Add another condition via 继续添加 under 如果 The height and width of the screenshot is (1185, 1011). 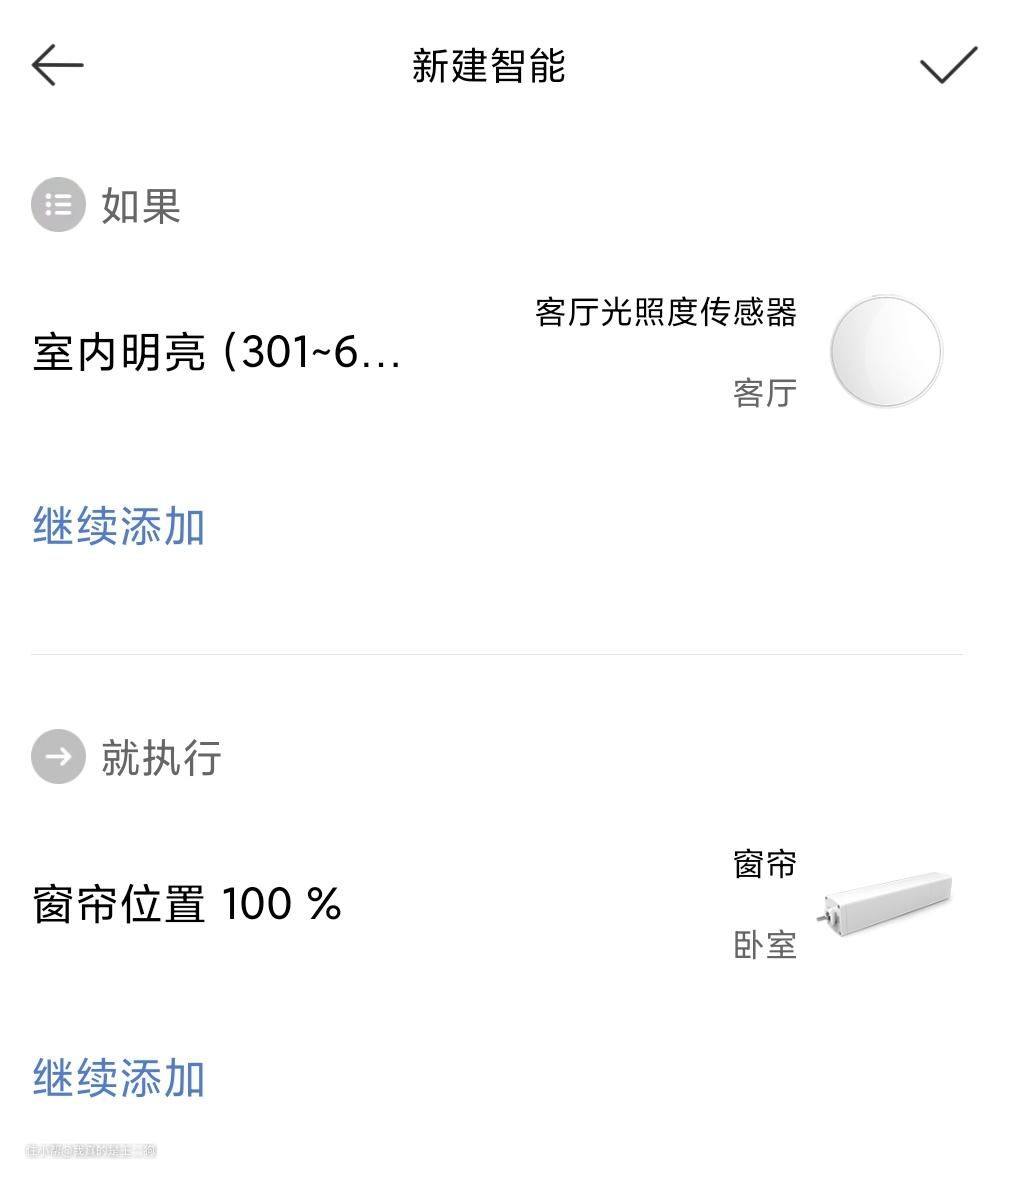pos(119,527)
